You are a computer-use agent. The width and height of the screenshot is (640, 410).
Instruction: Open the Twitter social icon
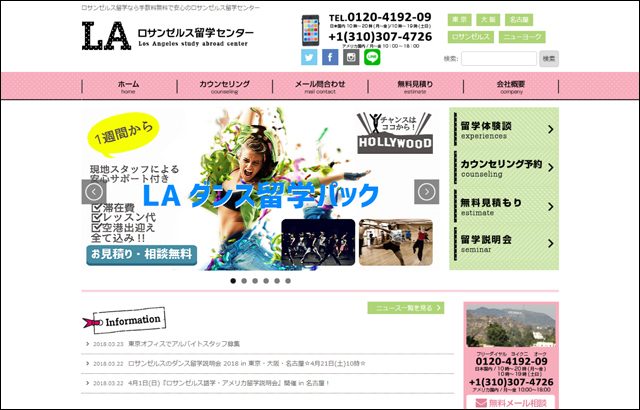pyautogui.click(x=309, y=57)
